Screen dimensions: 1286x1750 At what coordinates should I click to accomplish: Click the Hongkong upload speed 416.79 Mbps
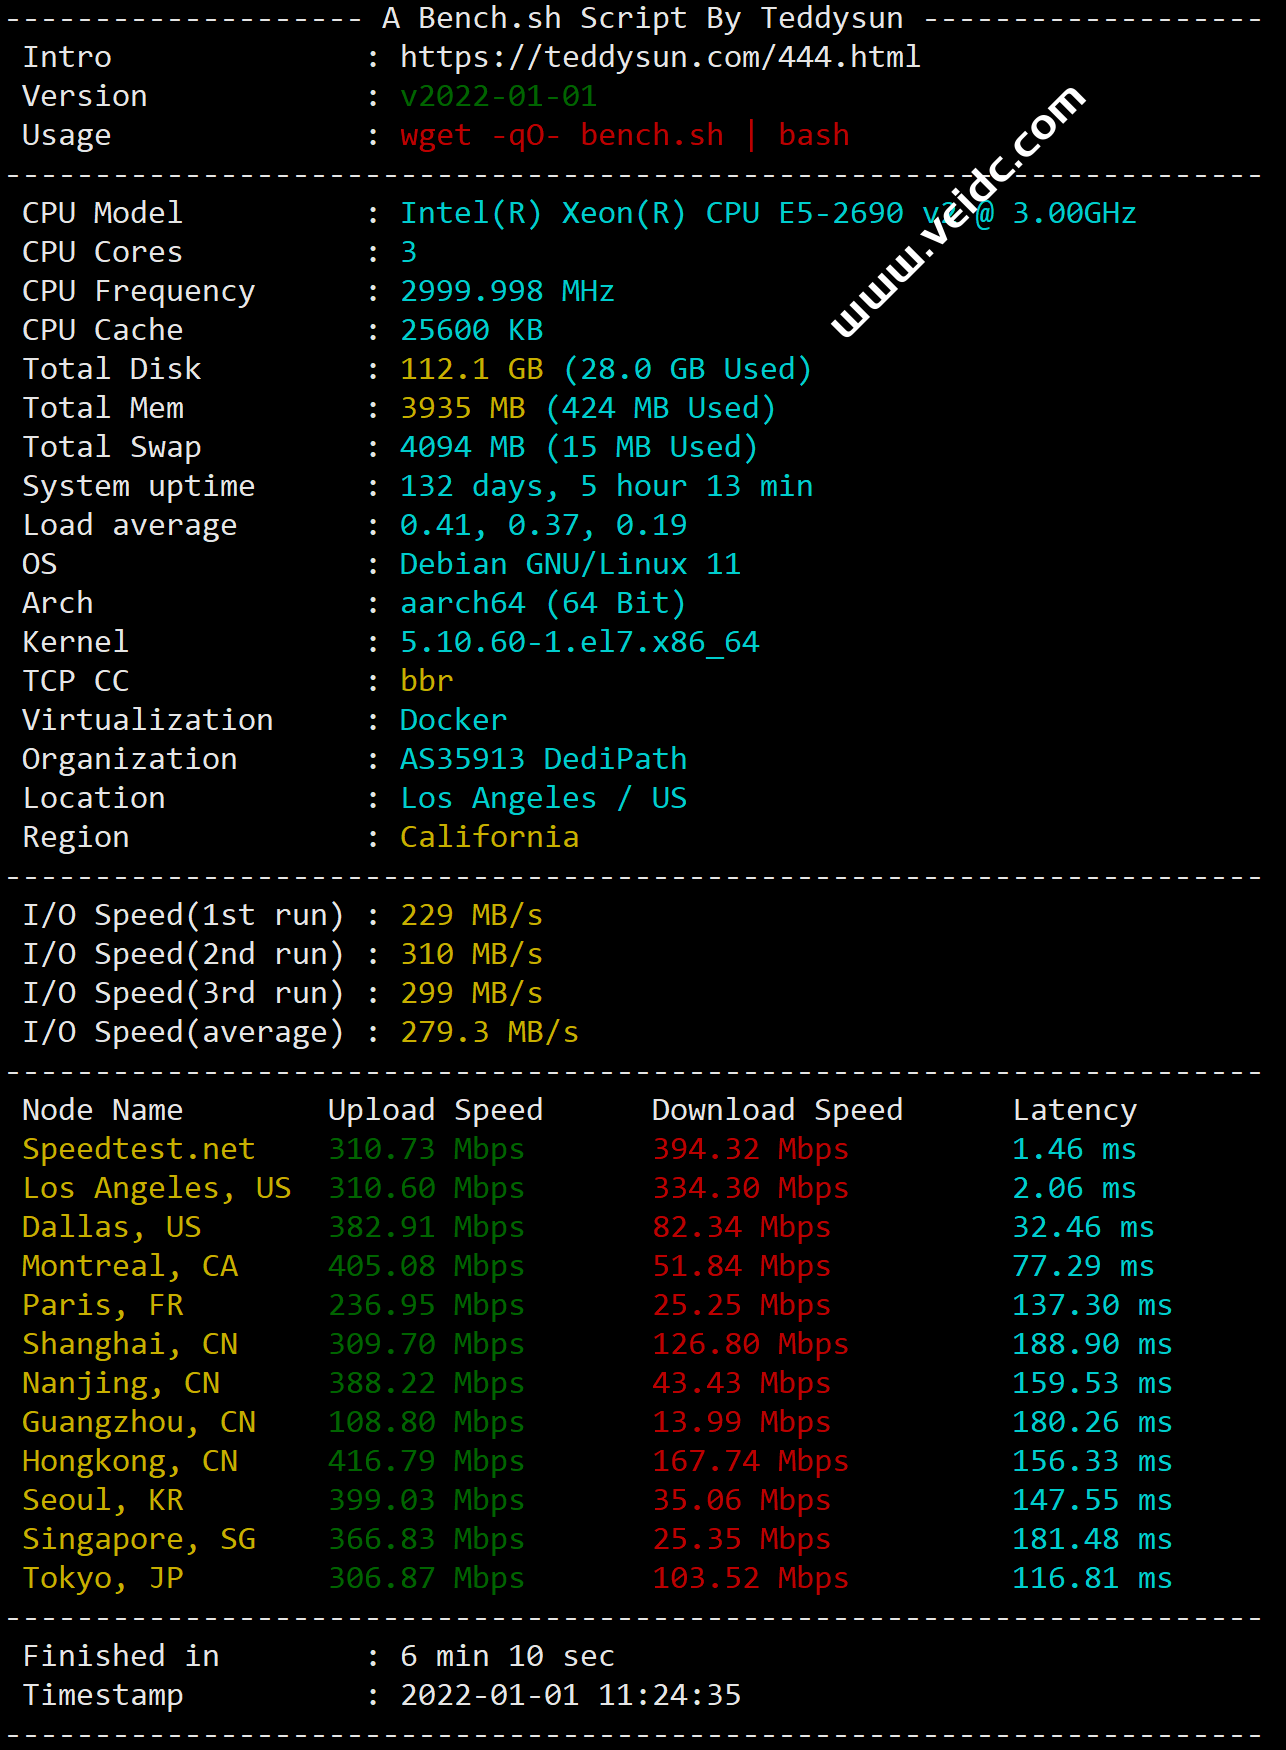coord(426,1461)
